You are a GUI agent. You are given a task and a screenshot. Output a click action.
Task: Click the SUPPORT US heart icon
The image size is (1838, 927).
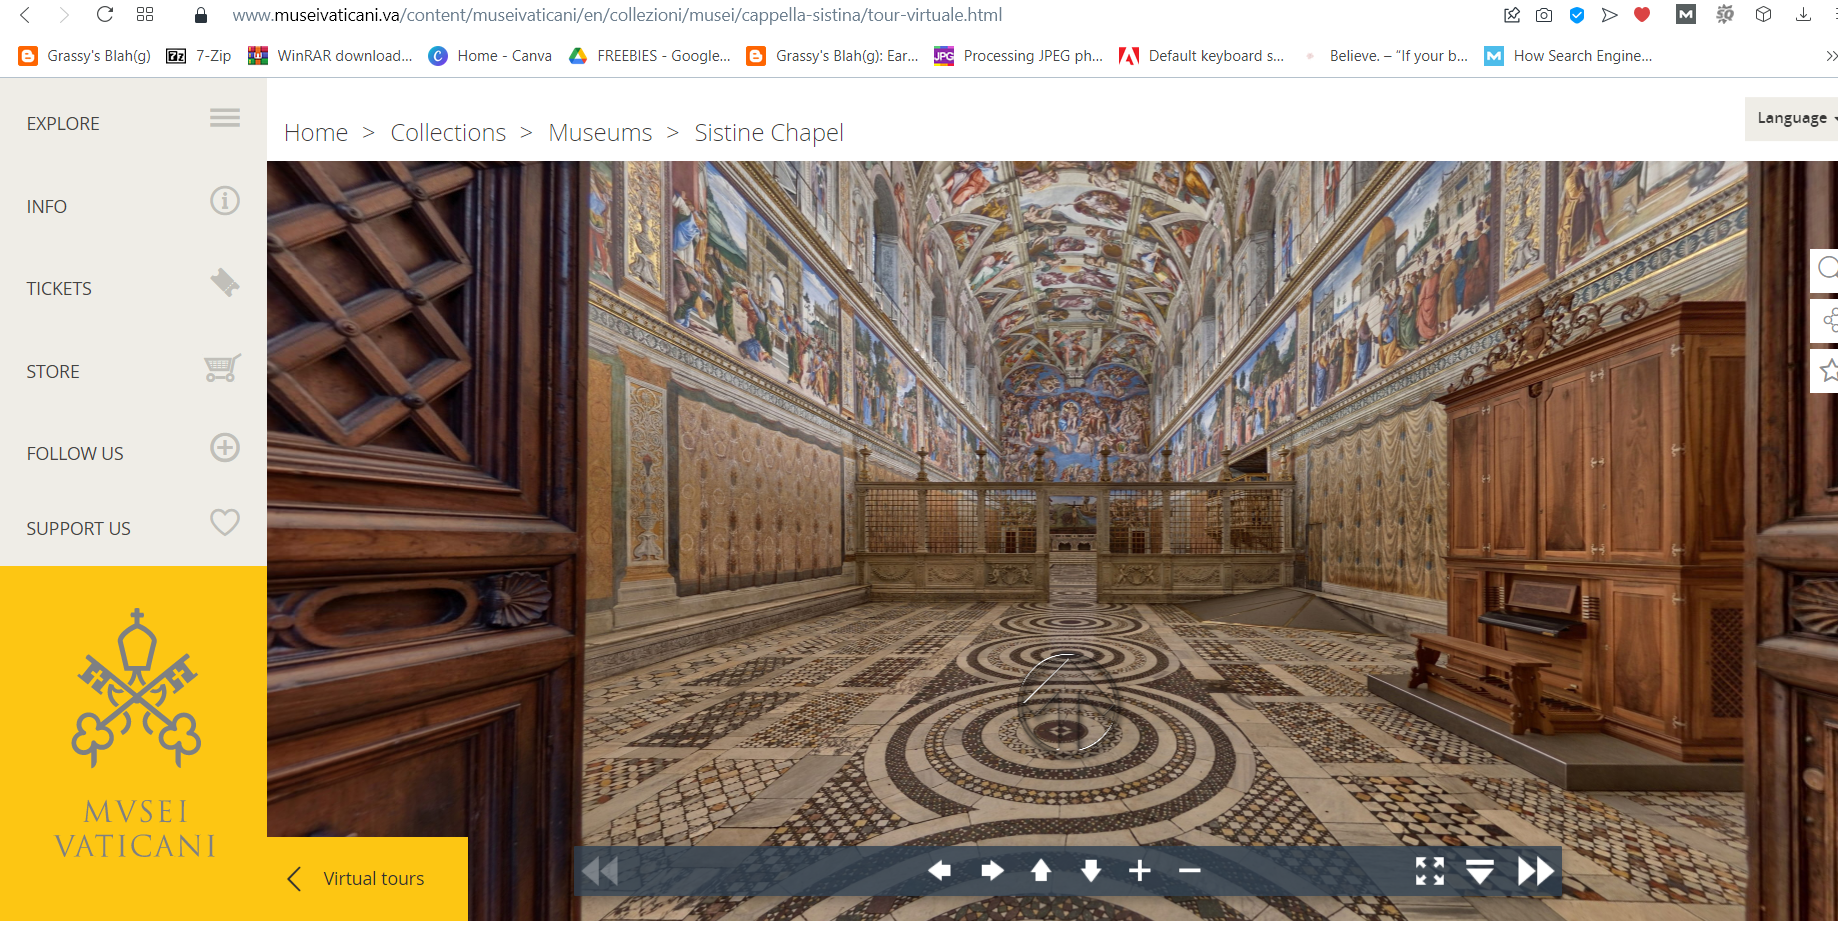point(225,522)
